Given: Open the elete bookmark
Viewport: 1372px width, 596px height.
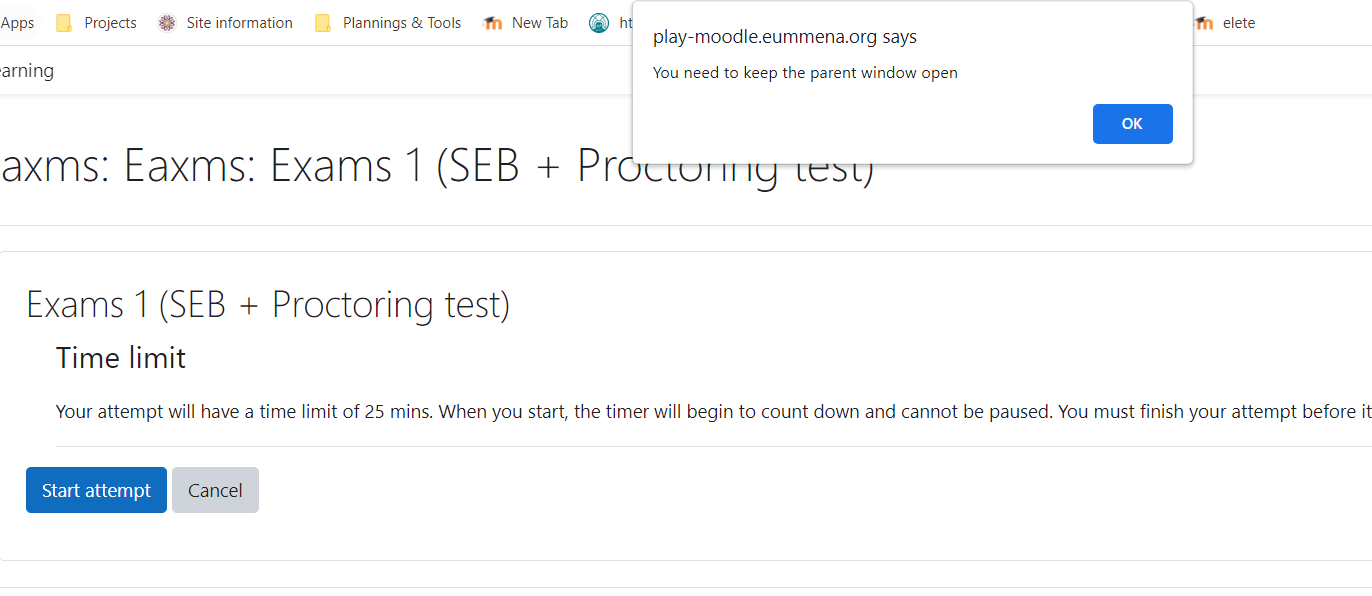Looking at the screenshot, I should (1238, 22).
